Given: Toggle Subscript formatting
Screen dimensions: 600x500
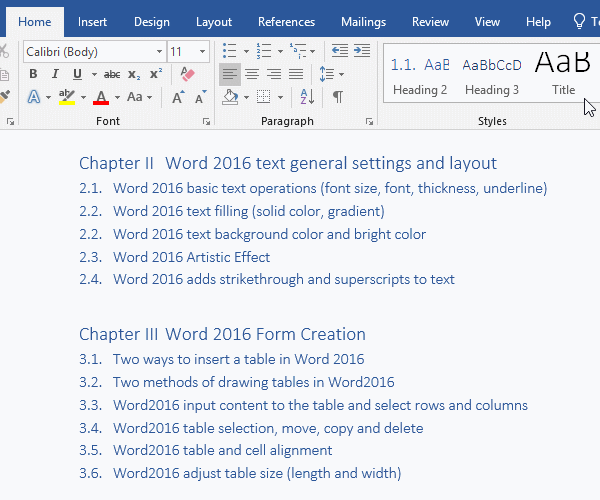Looking at the screenshot, I should pos(134,74).
